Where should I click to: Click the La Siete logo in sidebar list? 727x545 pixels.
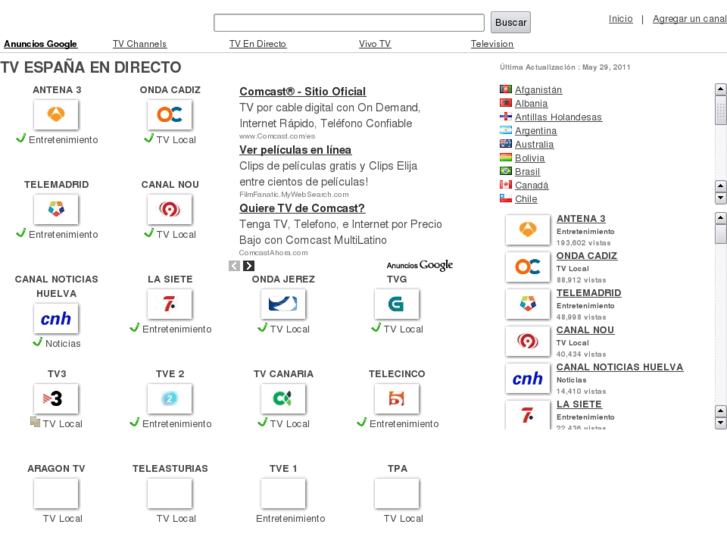[x=528, y=415]
